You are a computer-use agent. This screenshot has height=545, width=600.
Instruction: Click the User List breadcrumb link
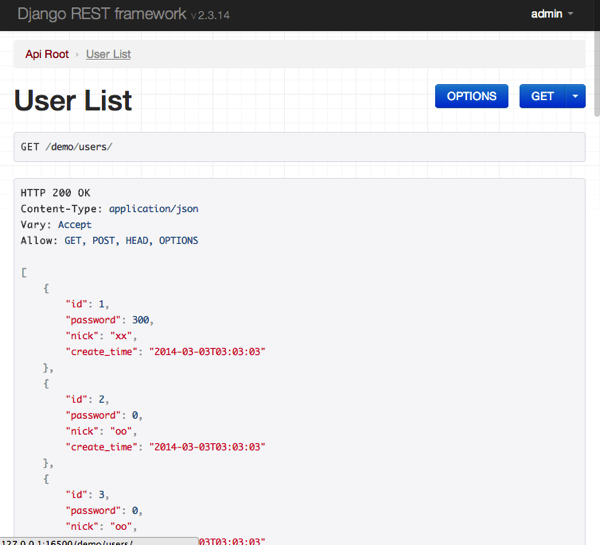point(108,54)
